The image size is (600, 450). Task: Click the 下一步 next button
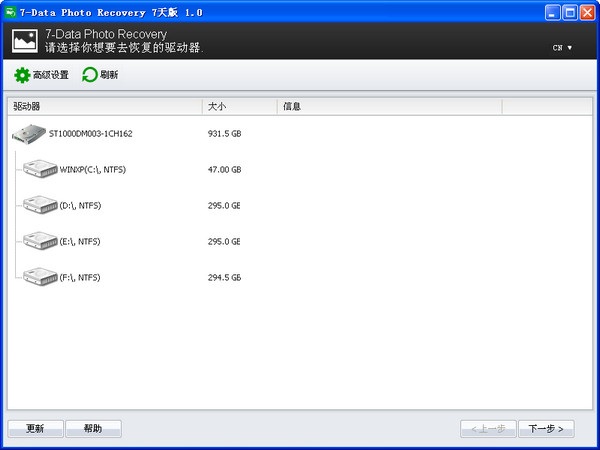point(546,429)
